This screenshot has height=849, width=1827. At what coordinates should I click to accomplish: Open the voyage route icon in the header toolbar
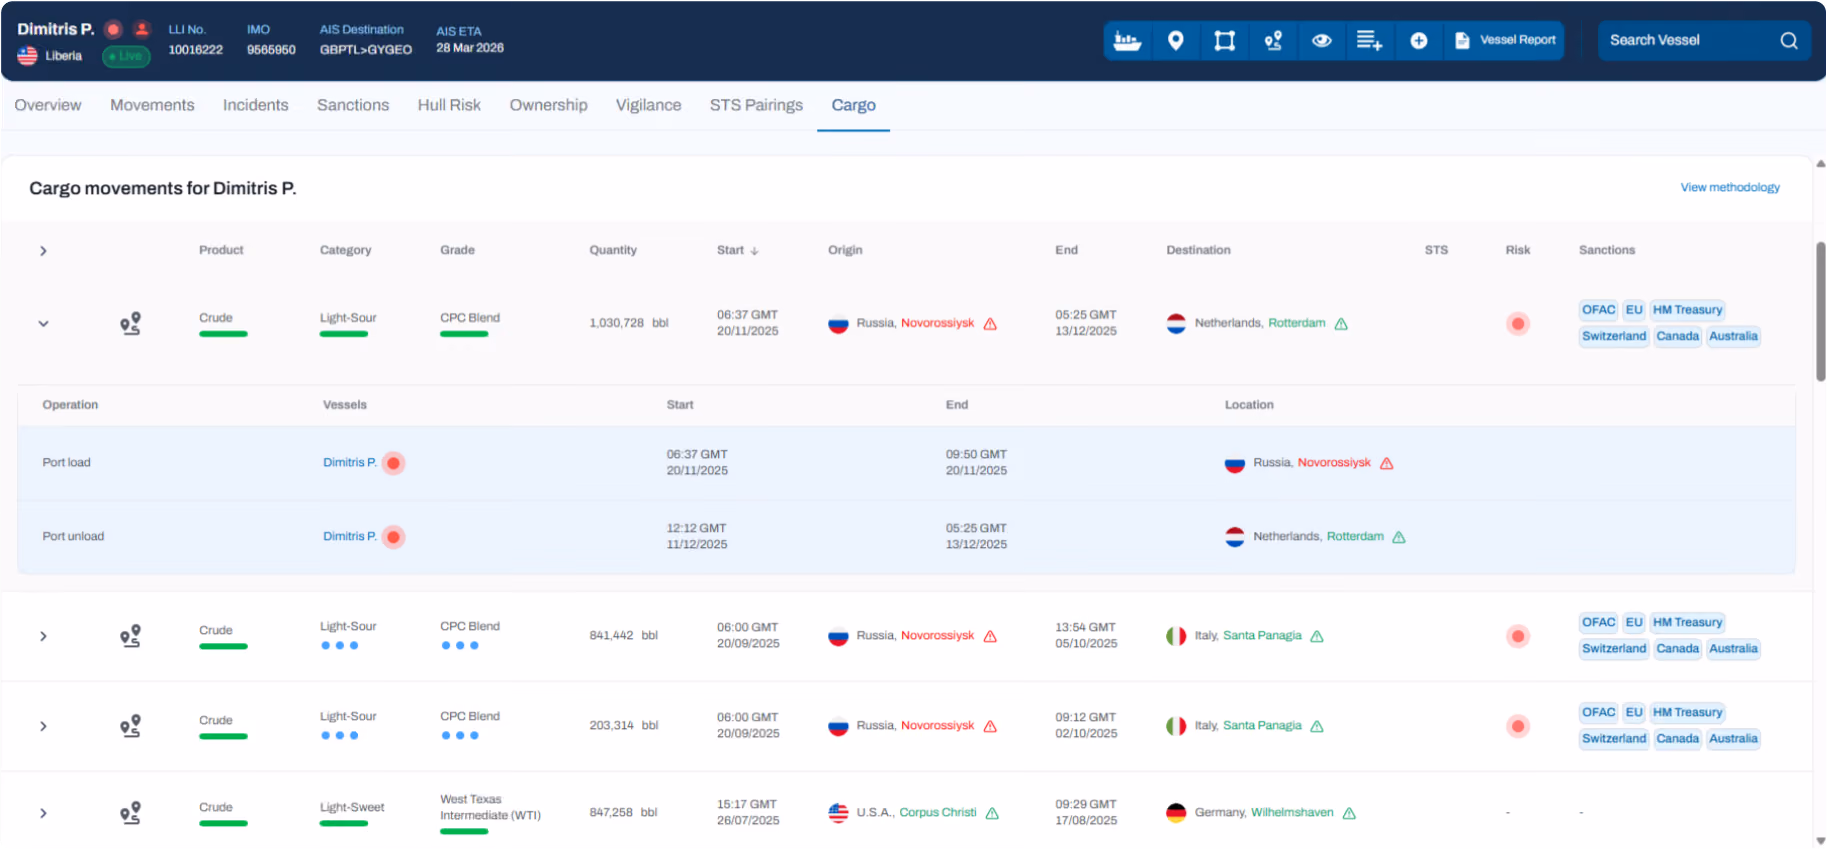pos(1273,41)
